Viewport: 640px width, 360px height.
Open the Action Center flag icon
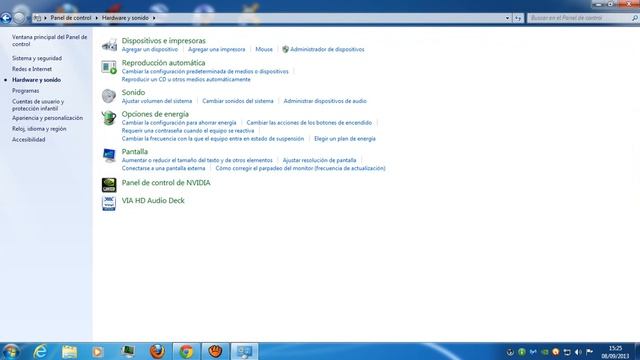click(x=589, y=352)
